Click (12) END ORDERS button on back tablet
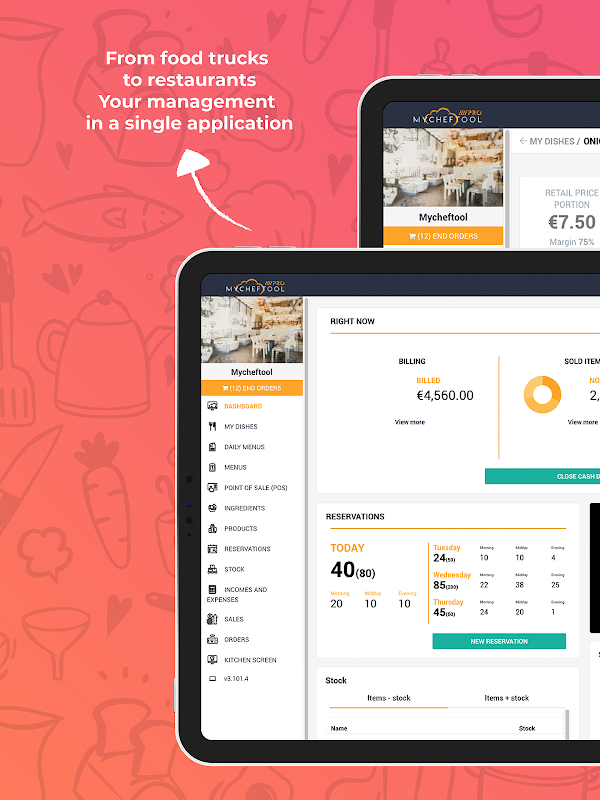The height and width of the screenshot is (800, 600). click(443, 236)
